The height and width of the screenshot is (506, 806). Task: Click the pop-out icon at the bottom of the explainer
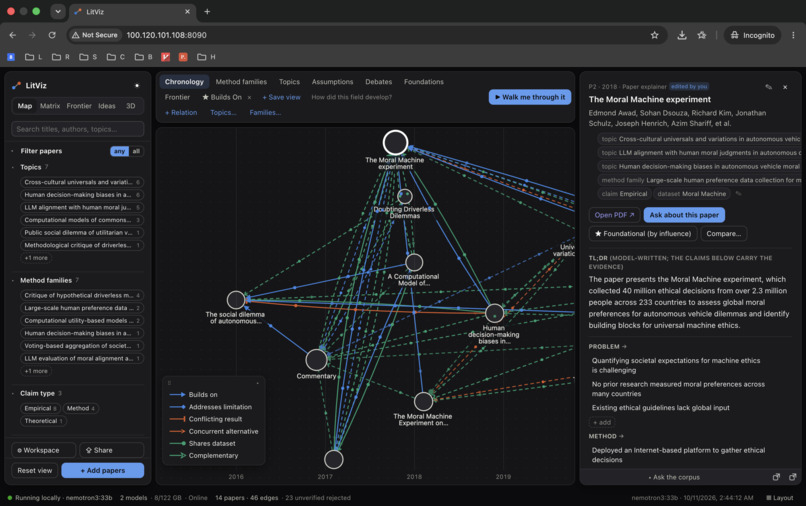776,477
